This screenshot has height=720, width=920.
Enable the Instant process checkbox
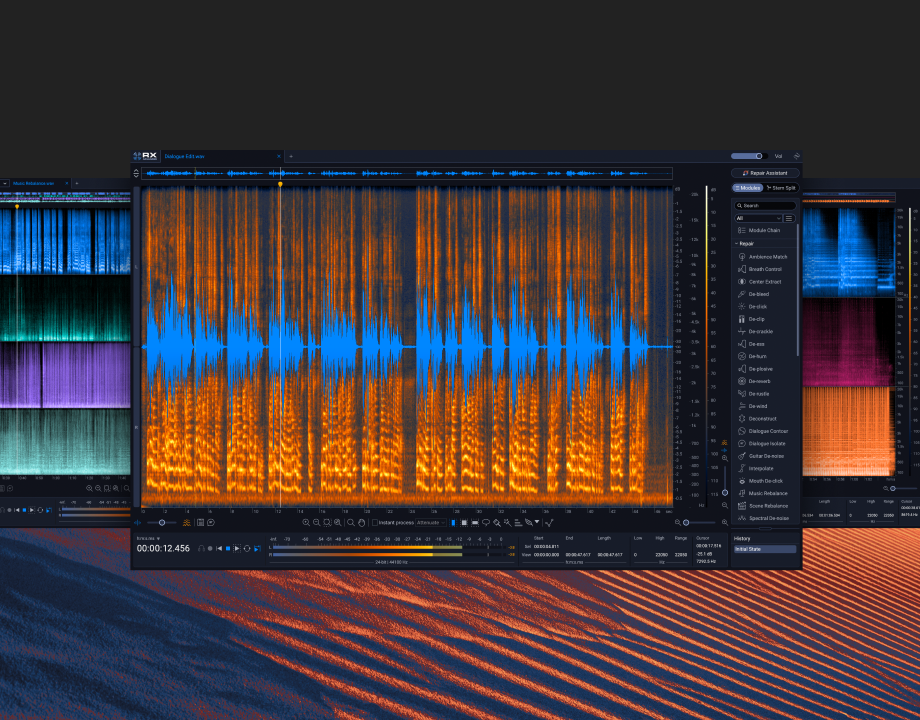pyautogui.click(x=375, y=522)
